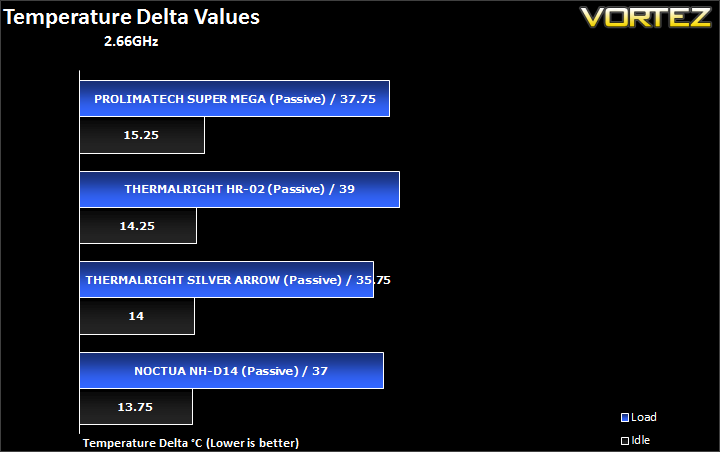Click the 2.66GHz subtitle
This screenshot has height=452, width=720.
(x=131, y=41)
